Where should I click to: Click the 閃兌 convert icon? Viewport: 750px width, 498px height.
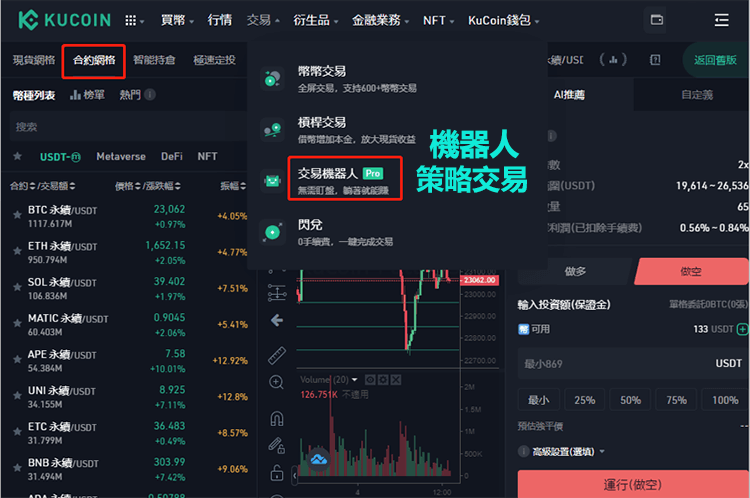273,232
